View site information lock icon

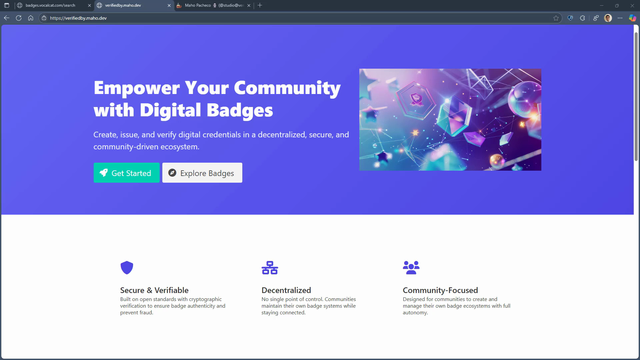[x=44, y=18]
